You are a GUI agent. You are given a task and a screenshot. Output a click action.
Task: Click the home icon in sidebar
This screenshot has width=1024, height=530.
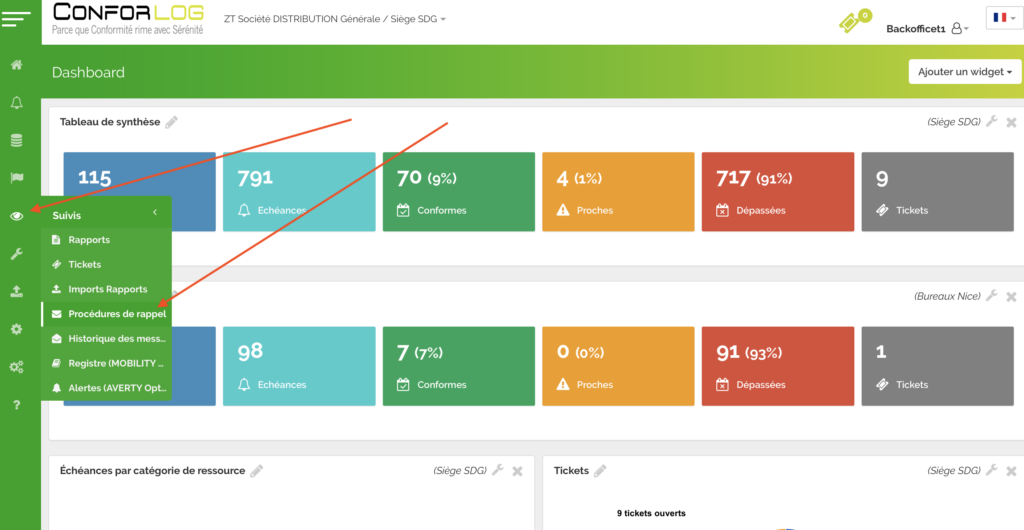pyautogui.click(x=16, y=65)
